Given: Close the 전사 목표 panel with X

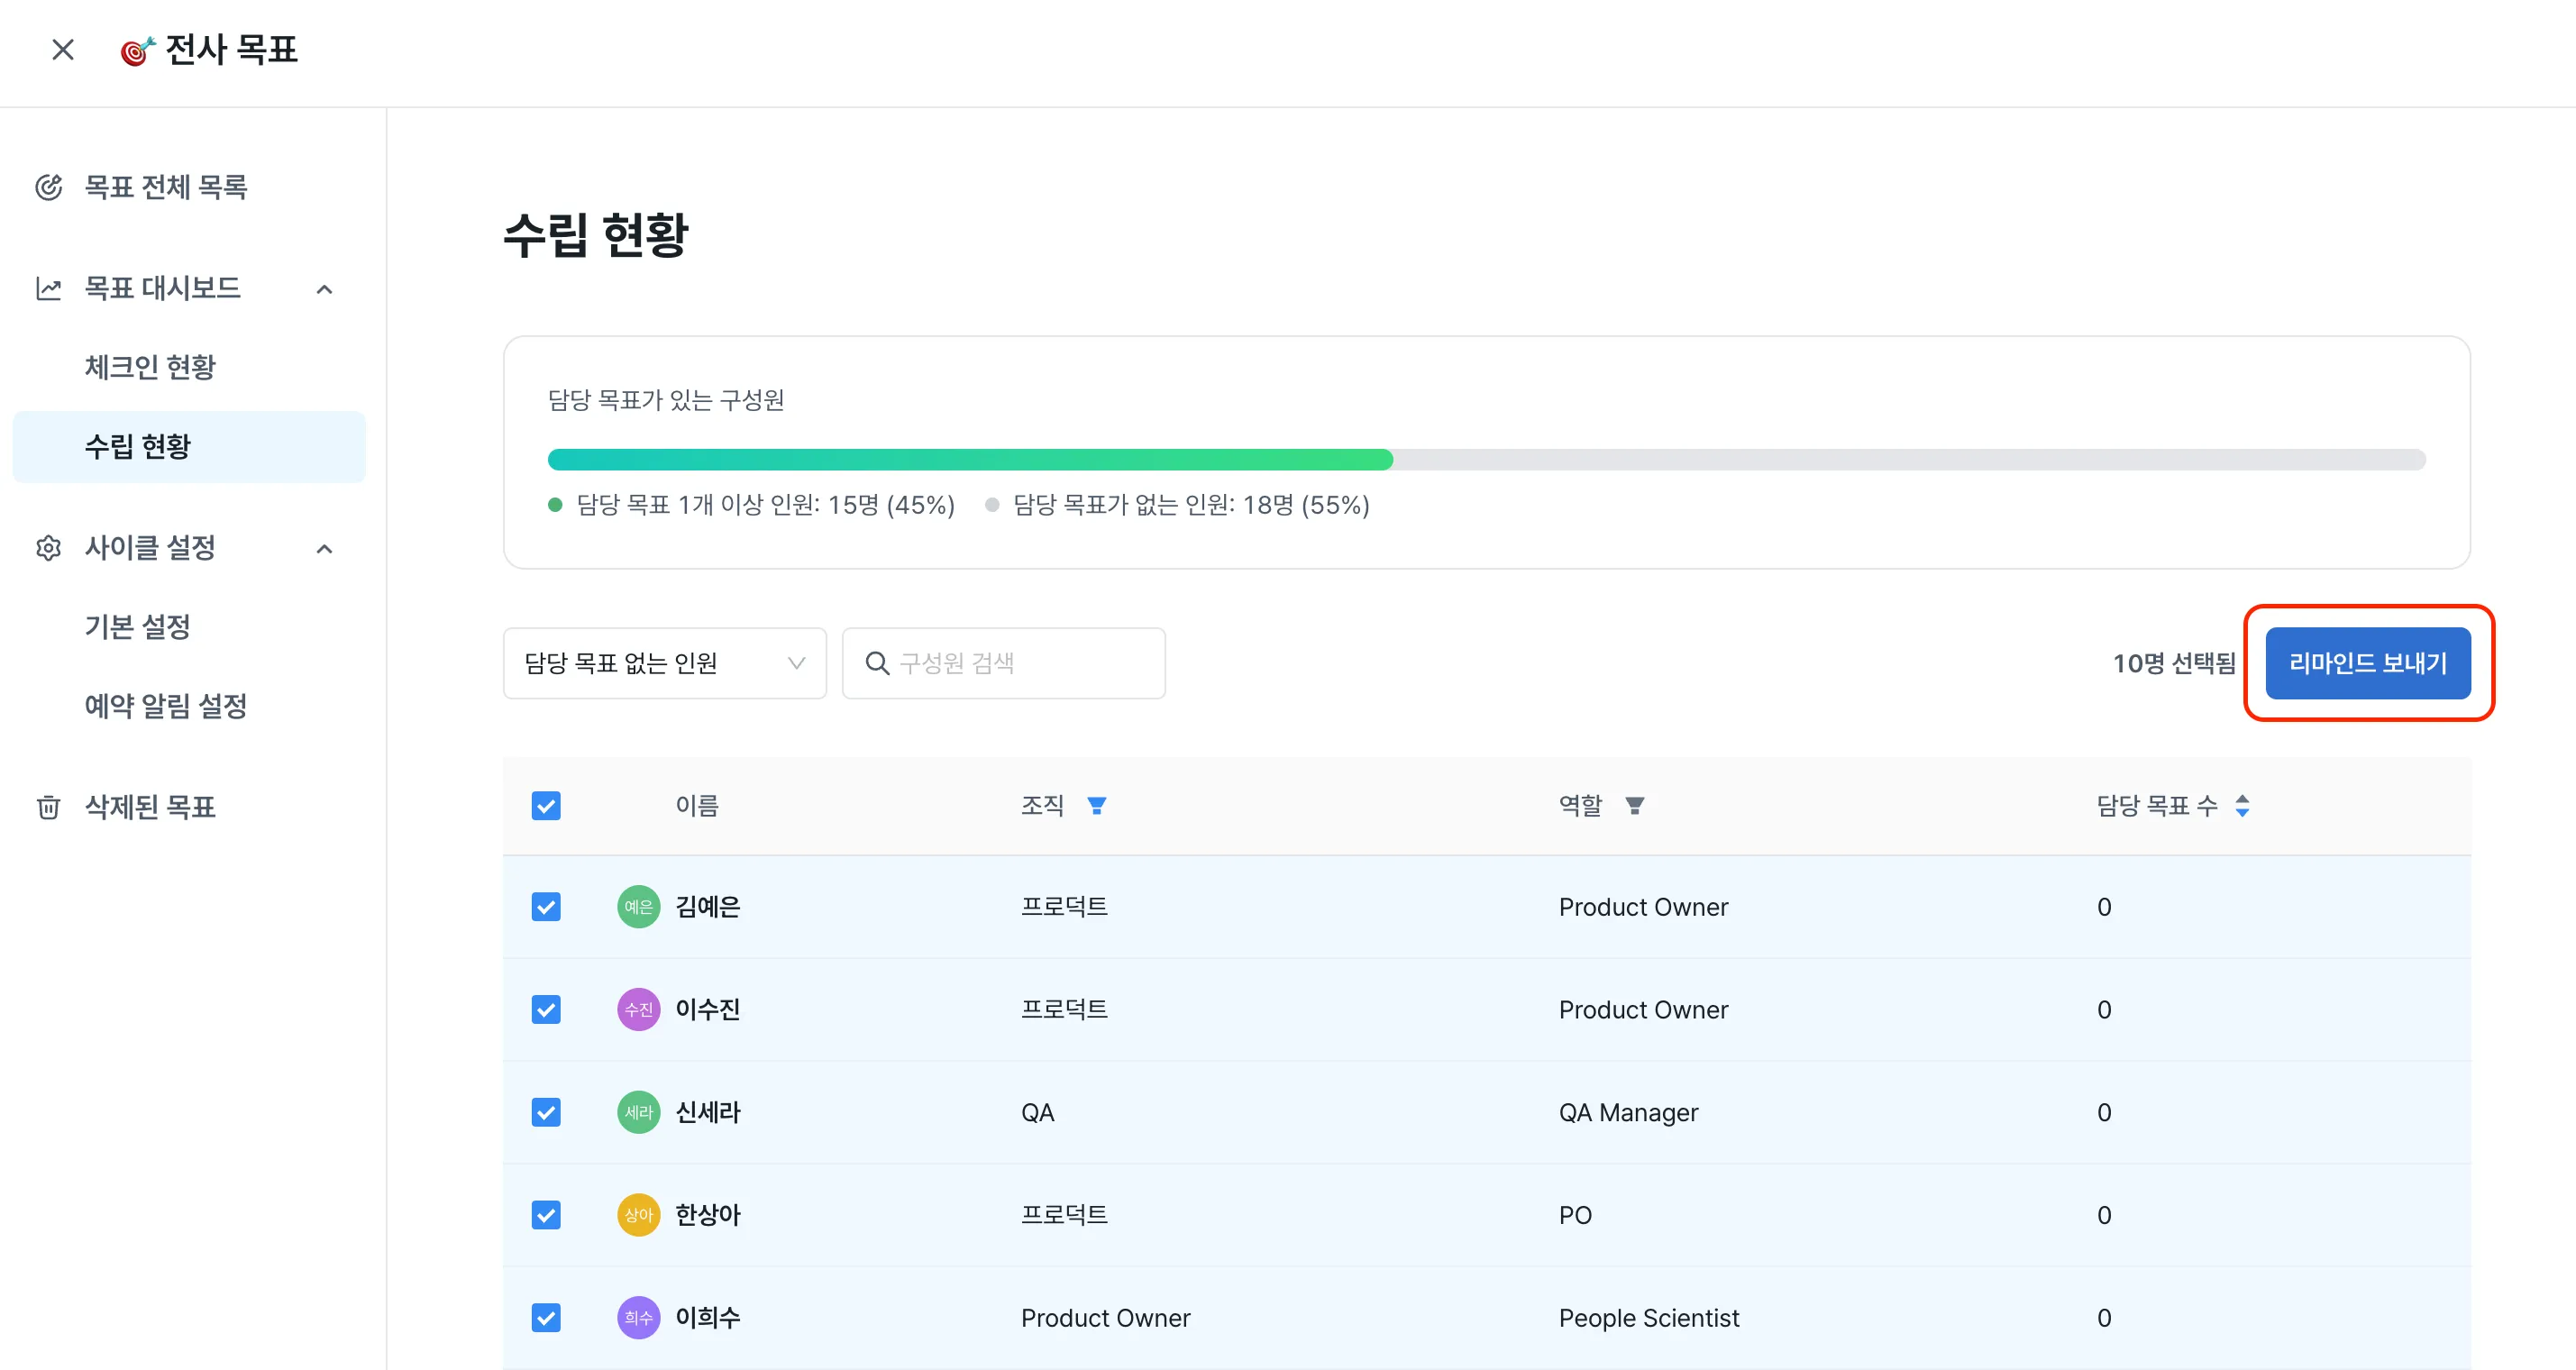Looking at the screenshot, I should pyautogui.click(x=63, y=49).
